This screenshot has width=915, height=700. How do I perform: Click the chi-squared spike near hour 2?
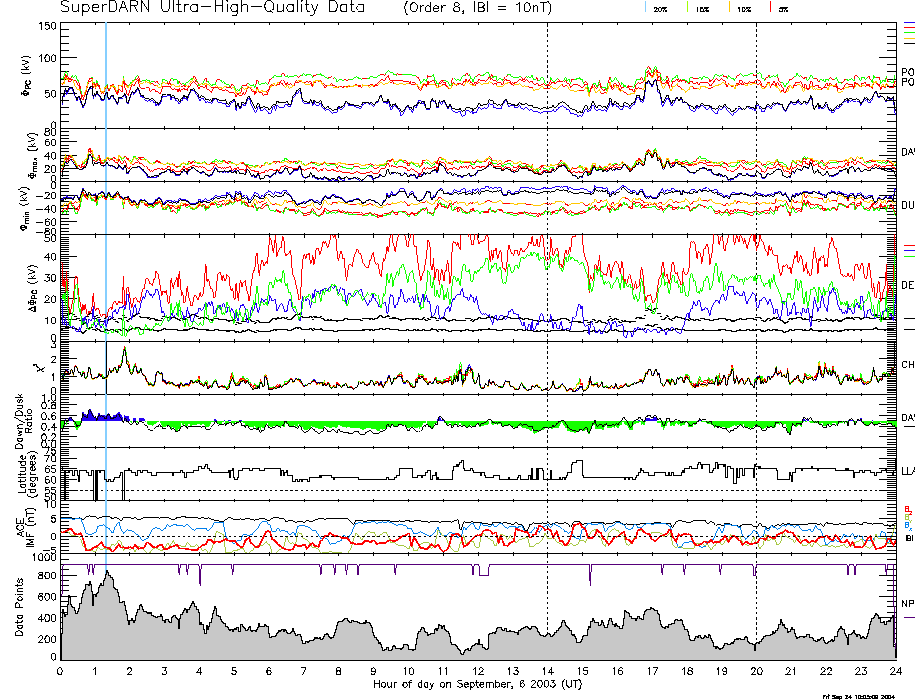click(x=124, y=349)
